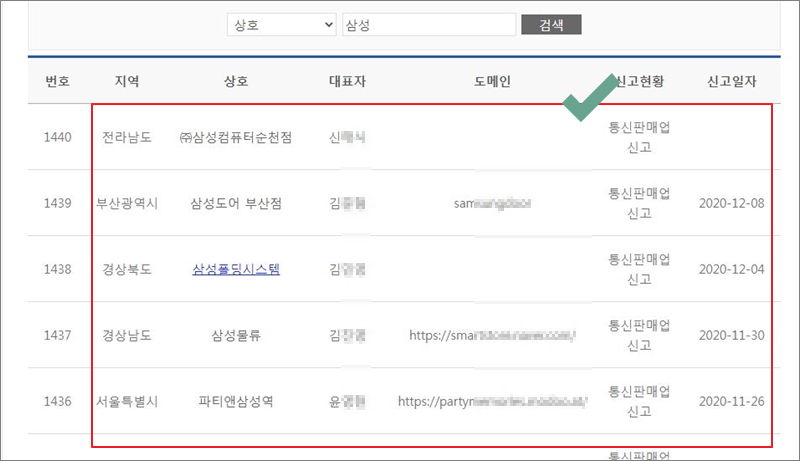Image resolution: width=800 pixels, height=461 pixels.
Task: Select the 신고일자 column header
Action: 731,81
